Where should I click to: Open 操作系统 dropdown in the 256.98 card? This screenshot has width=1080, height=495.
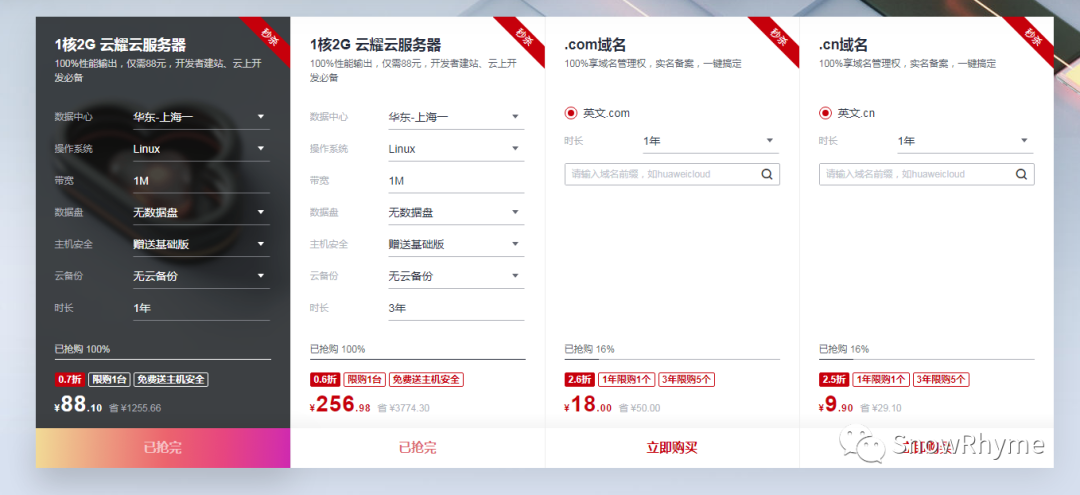click(456, 149)
